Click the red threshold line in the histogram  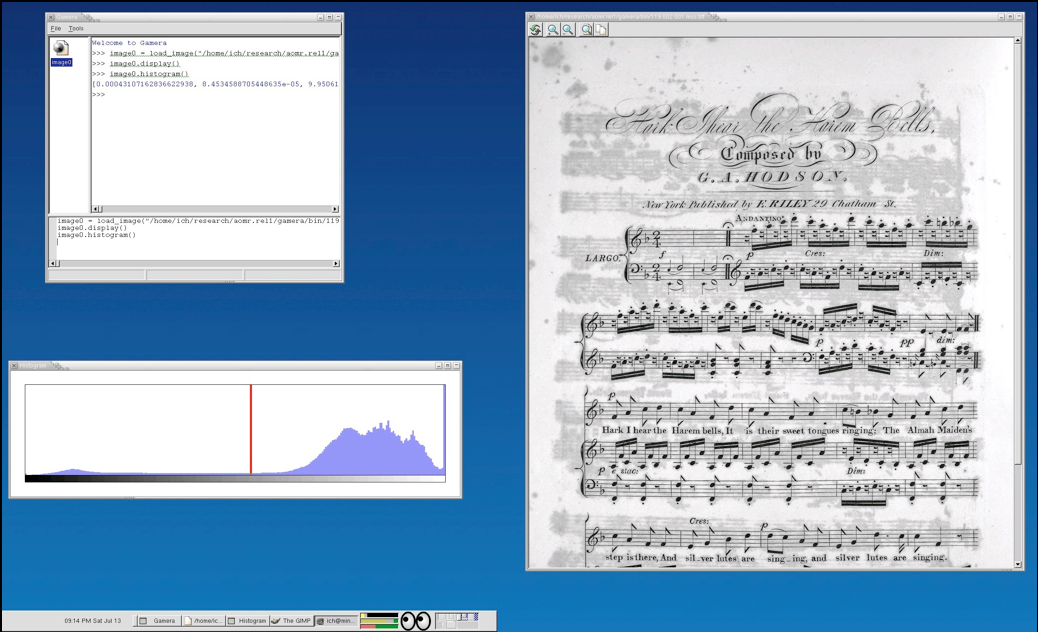pos(251,429)
